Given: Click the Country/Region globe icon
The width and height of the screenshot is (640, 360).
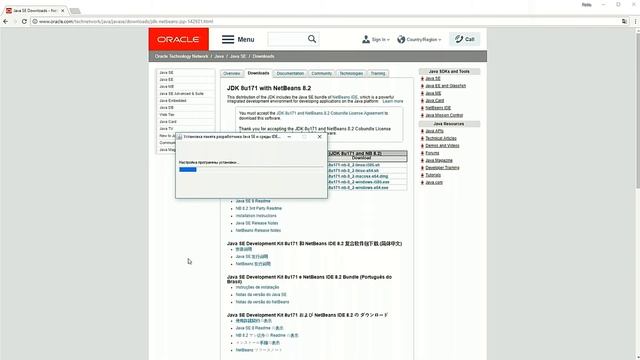Looking at the screenshot, I should 401,39.
